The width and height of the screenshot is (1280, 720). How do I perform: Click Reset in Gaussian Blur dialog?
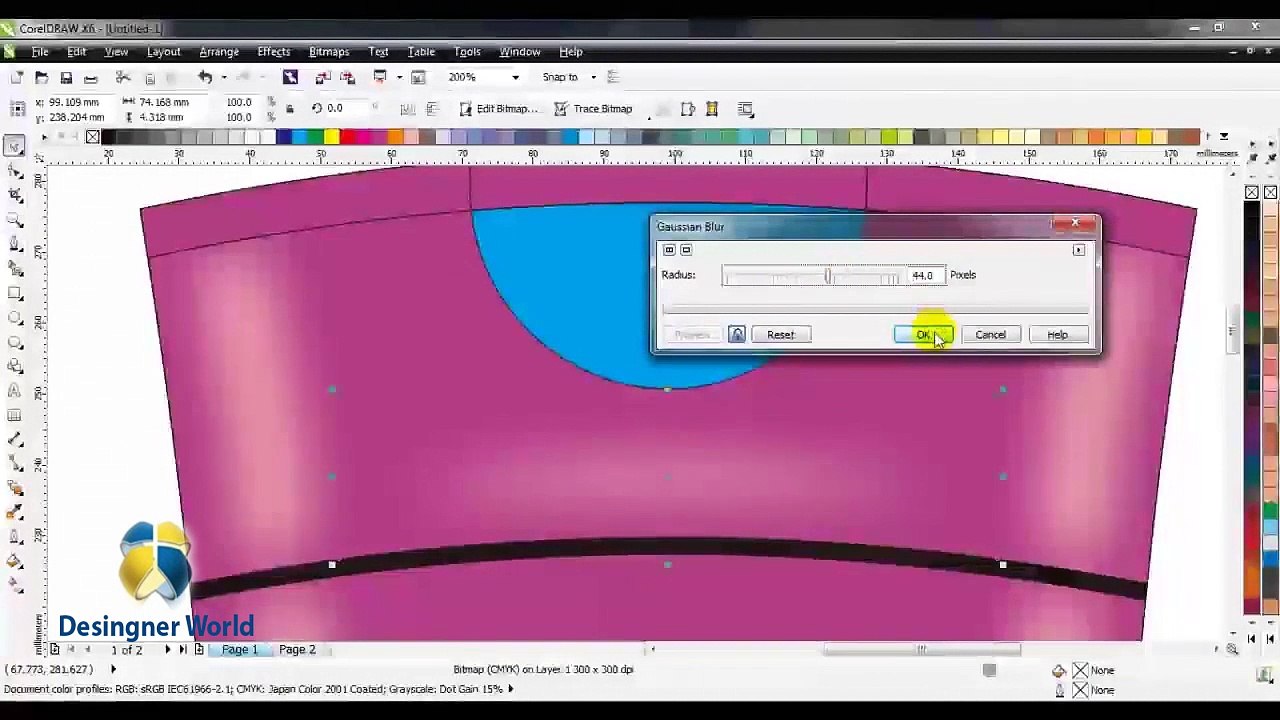coord(780,334)
